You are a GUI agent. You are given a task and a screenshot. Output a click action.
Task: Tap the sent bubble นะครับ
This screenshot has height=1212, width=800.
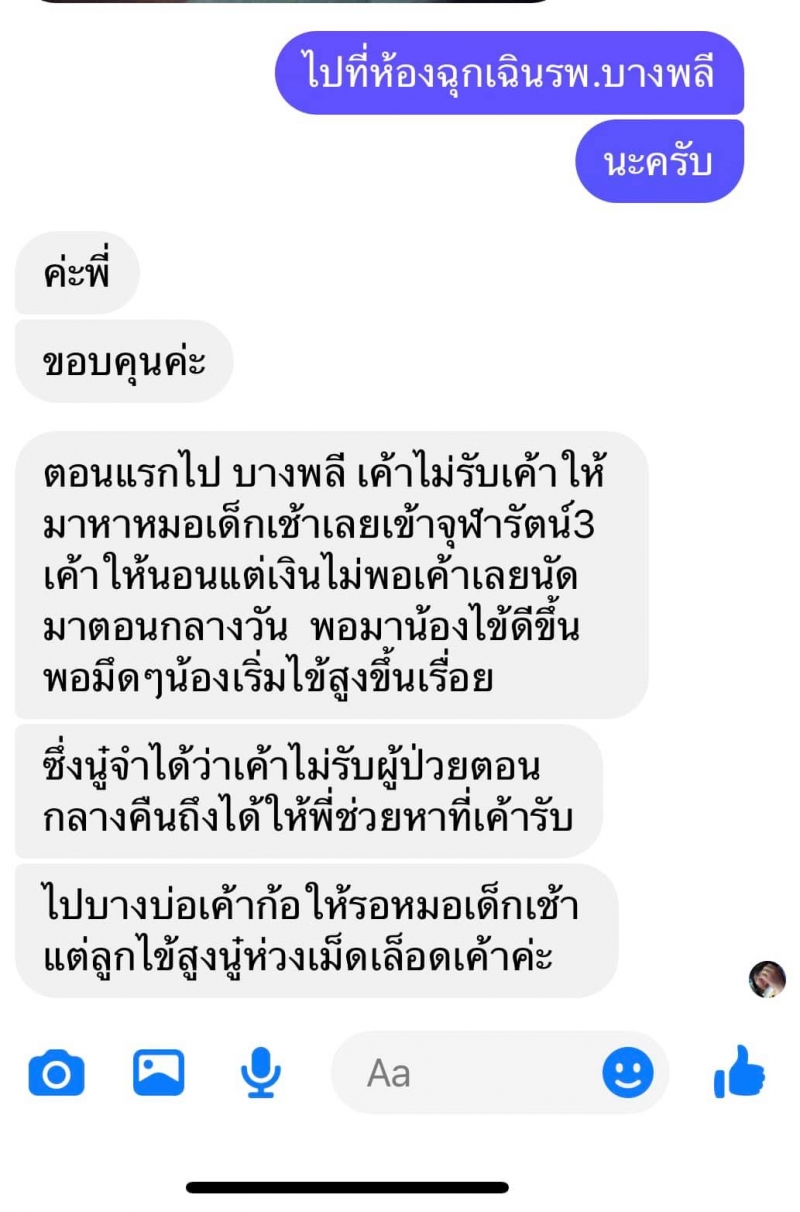(x=660, y=161)
